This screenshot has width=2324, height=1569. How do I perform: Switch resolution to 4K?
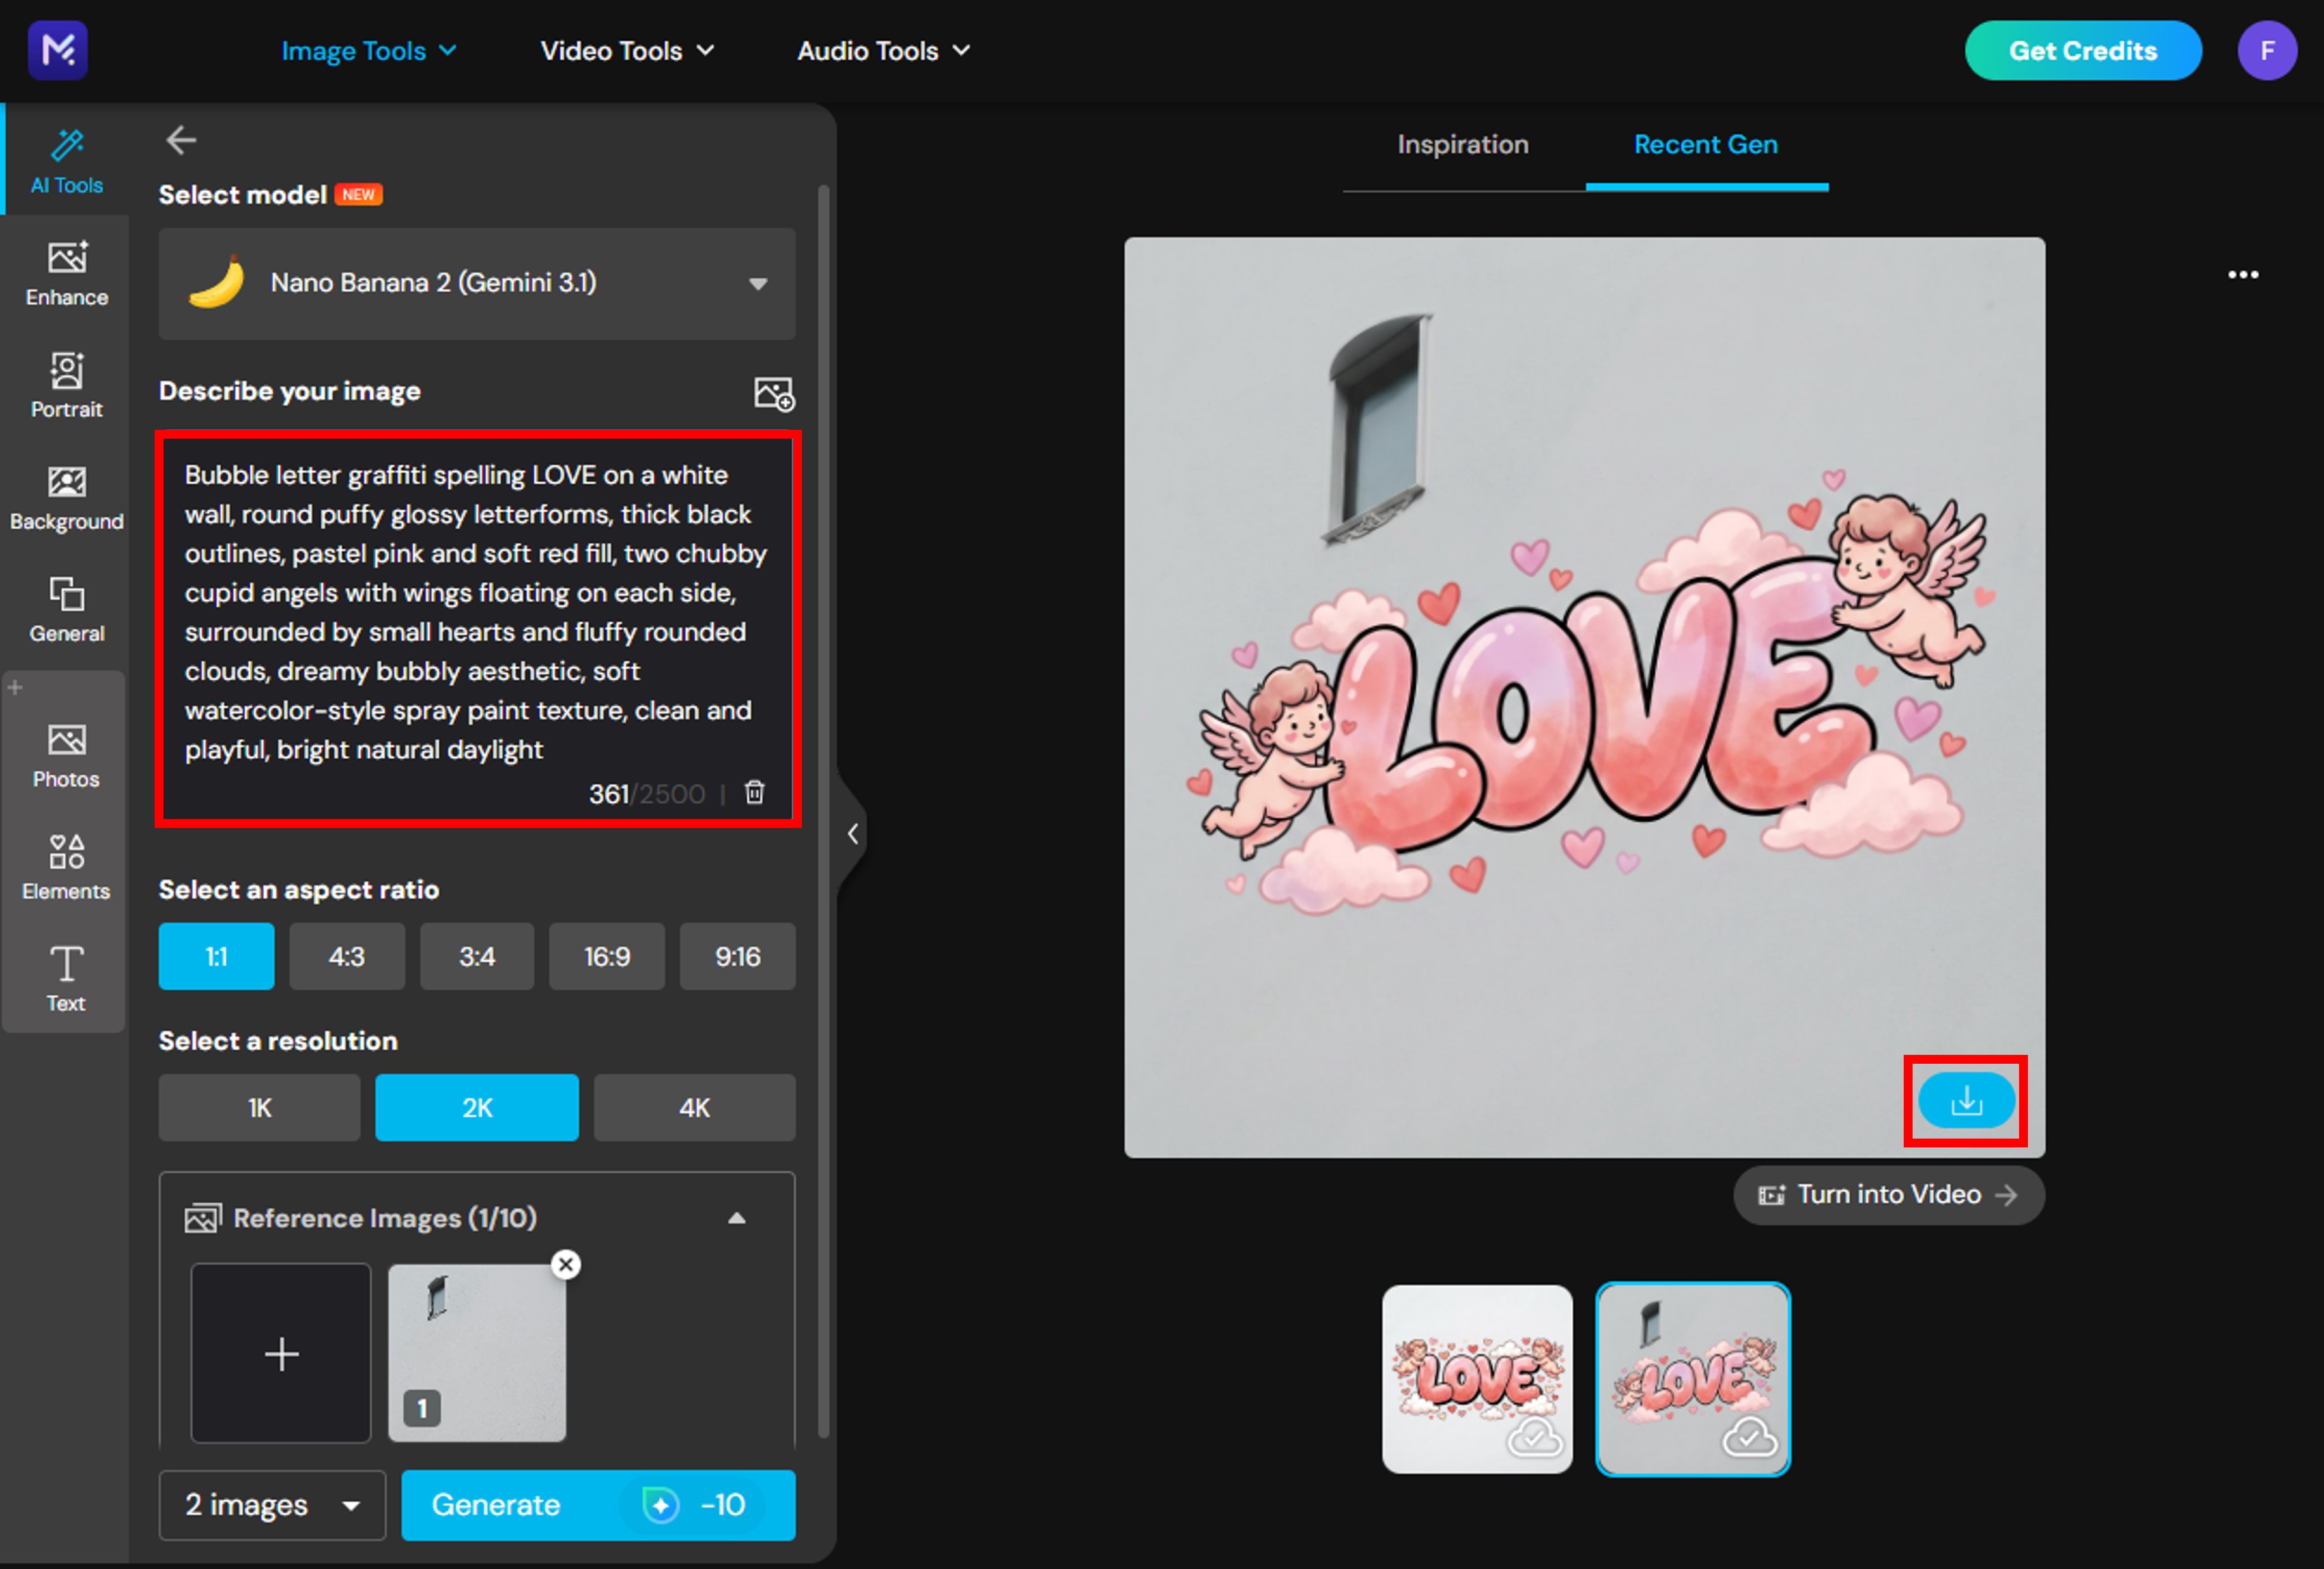click(x=694, y=1107)
